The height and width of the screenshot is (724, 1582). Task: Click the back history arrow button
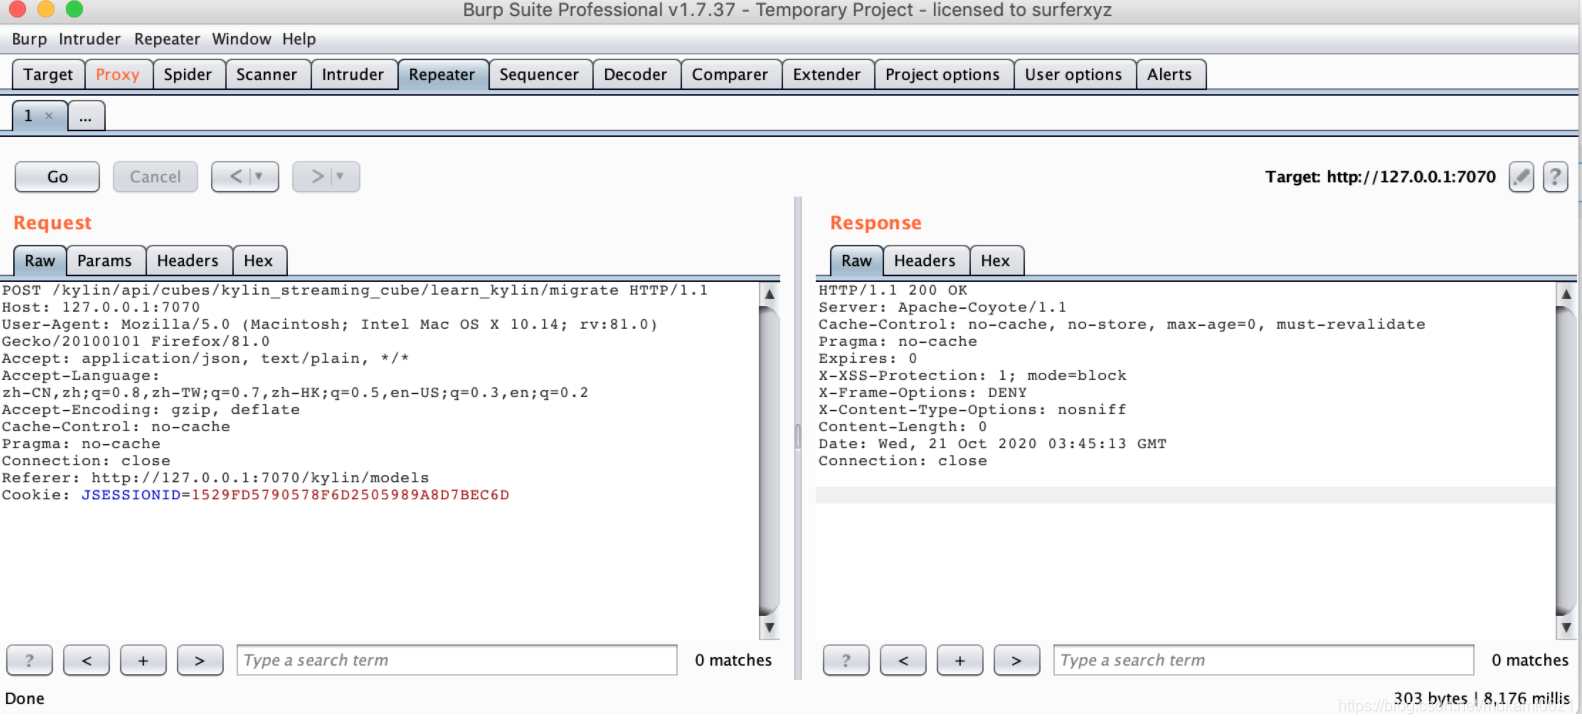tap(245, 177)
